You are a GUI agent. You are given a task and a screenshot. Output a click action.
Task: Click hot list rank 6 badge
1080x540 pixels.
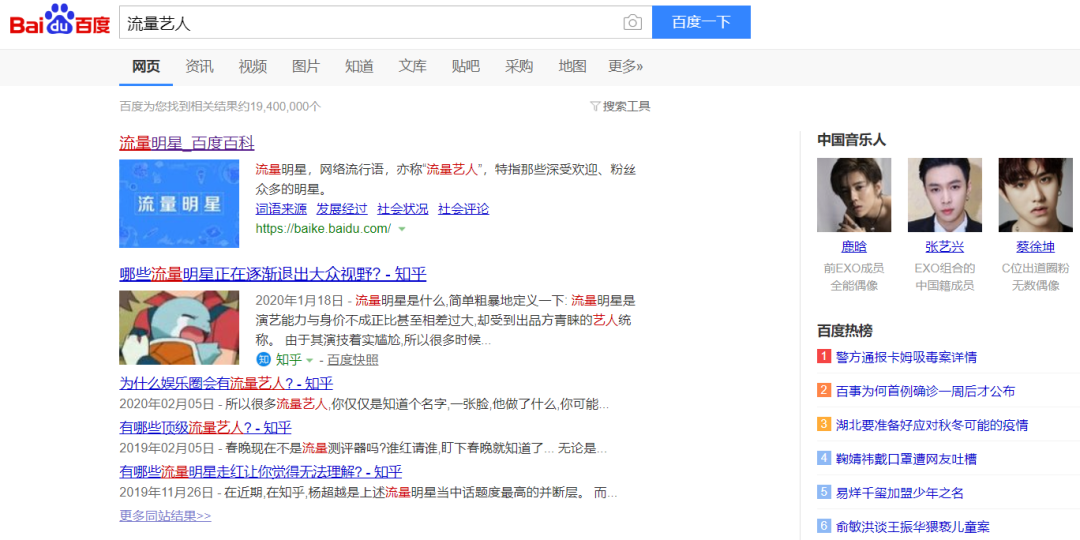click(824, 526)
